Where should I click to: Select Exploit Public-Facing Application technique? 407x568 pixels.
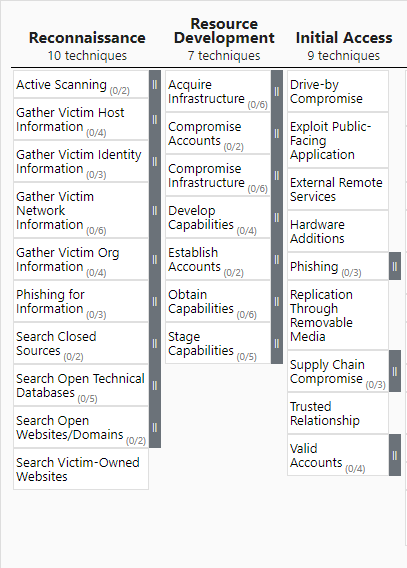point(338,140)
